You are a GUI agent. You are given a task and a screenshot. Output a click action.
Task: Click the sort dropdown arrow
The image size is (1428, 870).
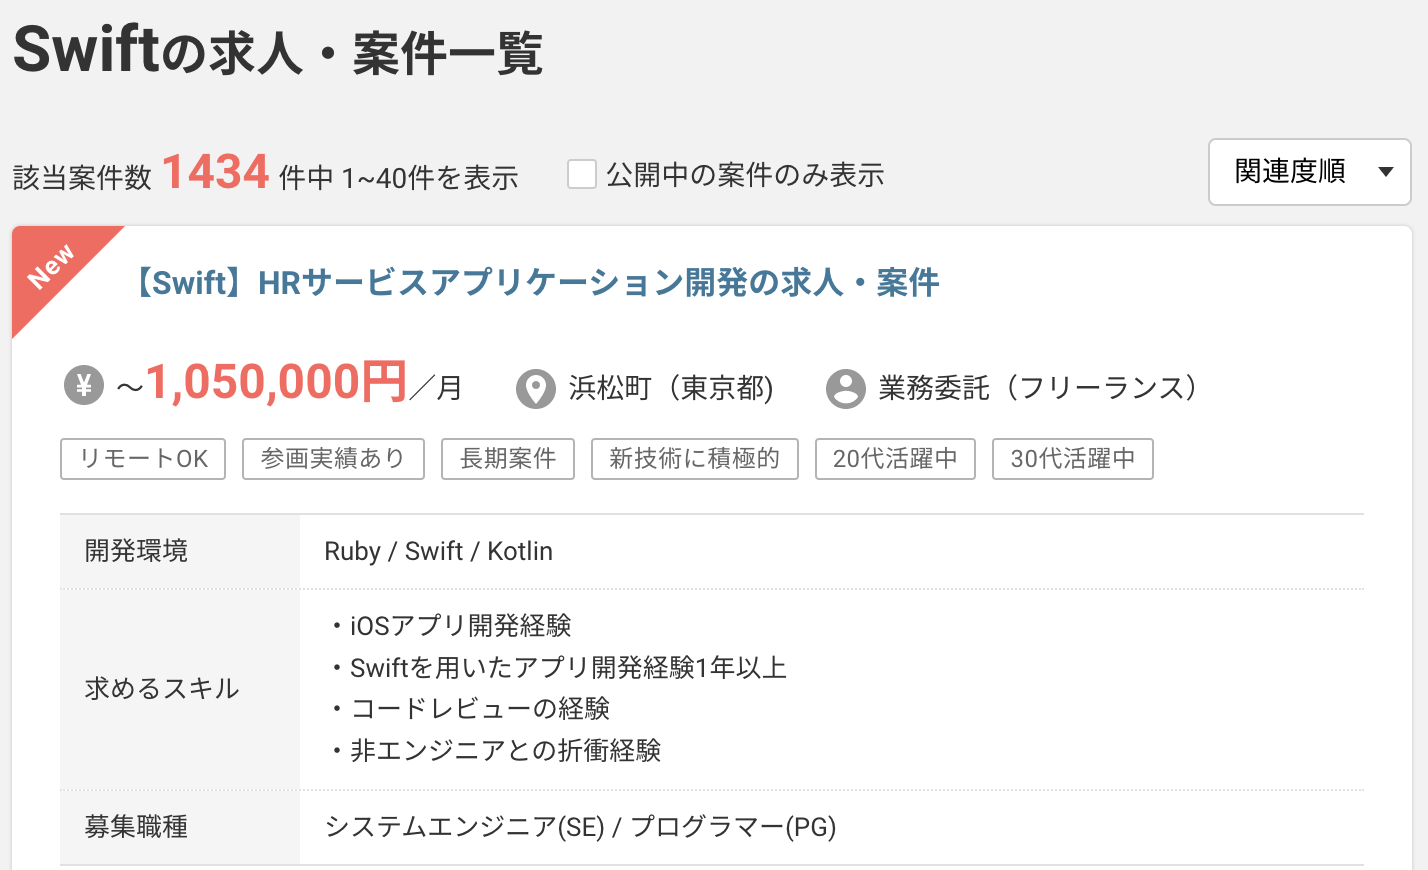[x=1386, y=172]
